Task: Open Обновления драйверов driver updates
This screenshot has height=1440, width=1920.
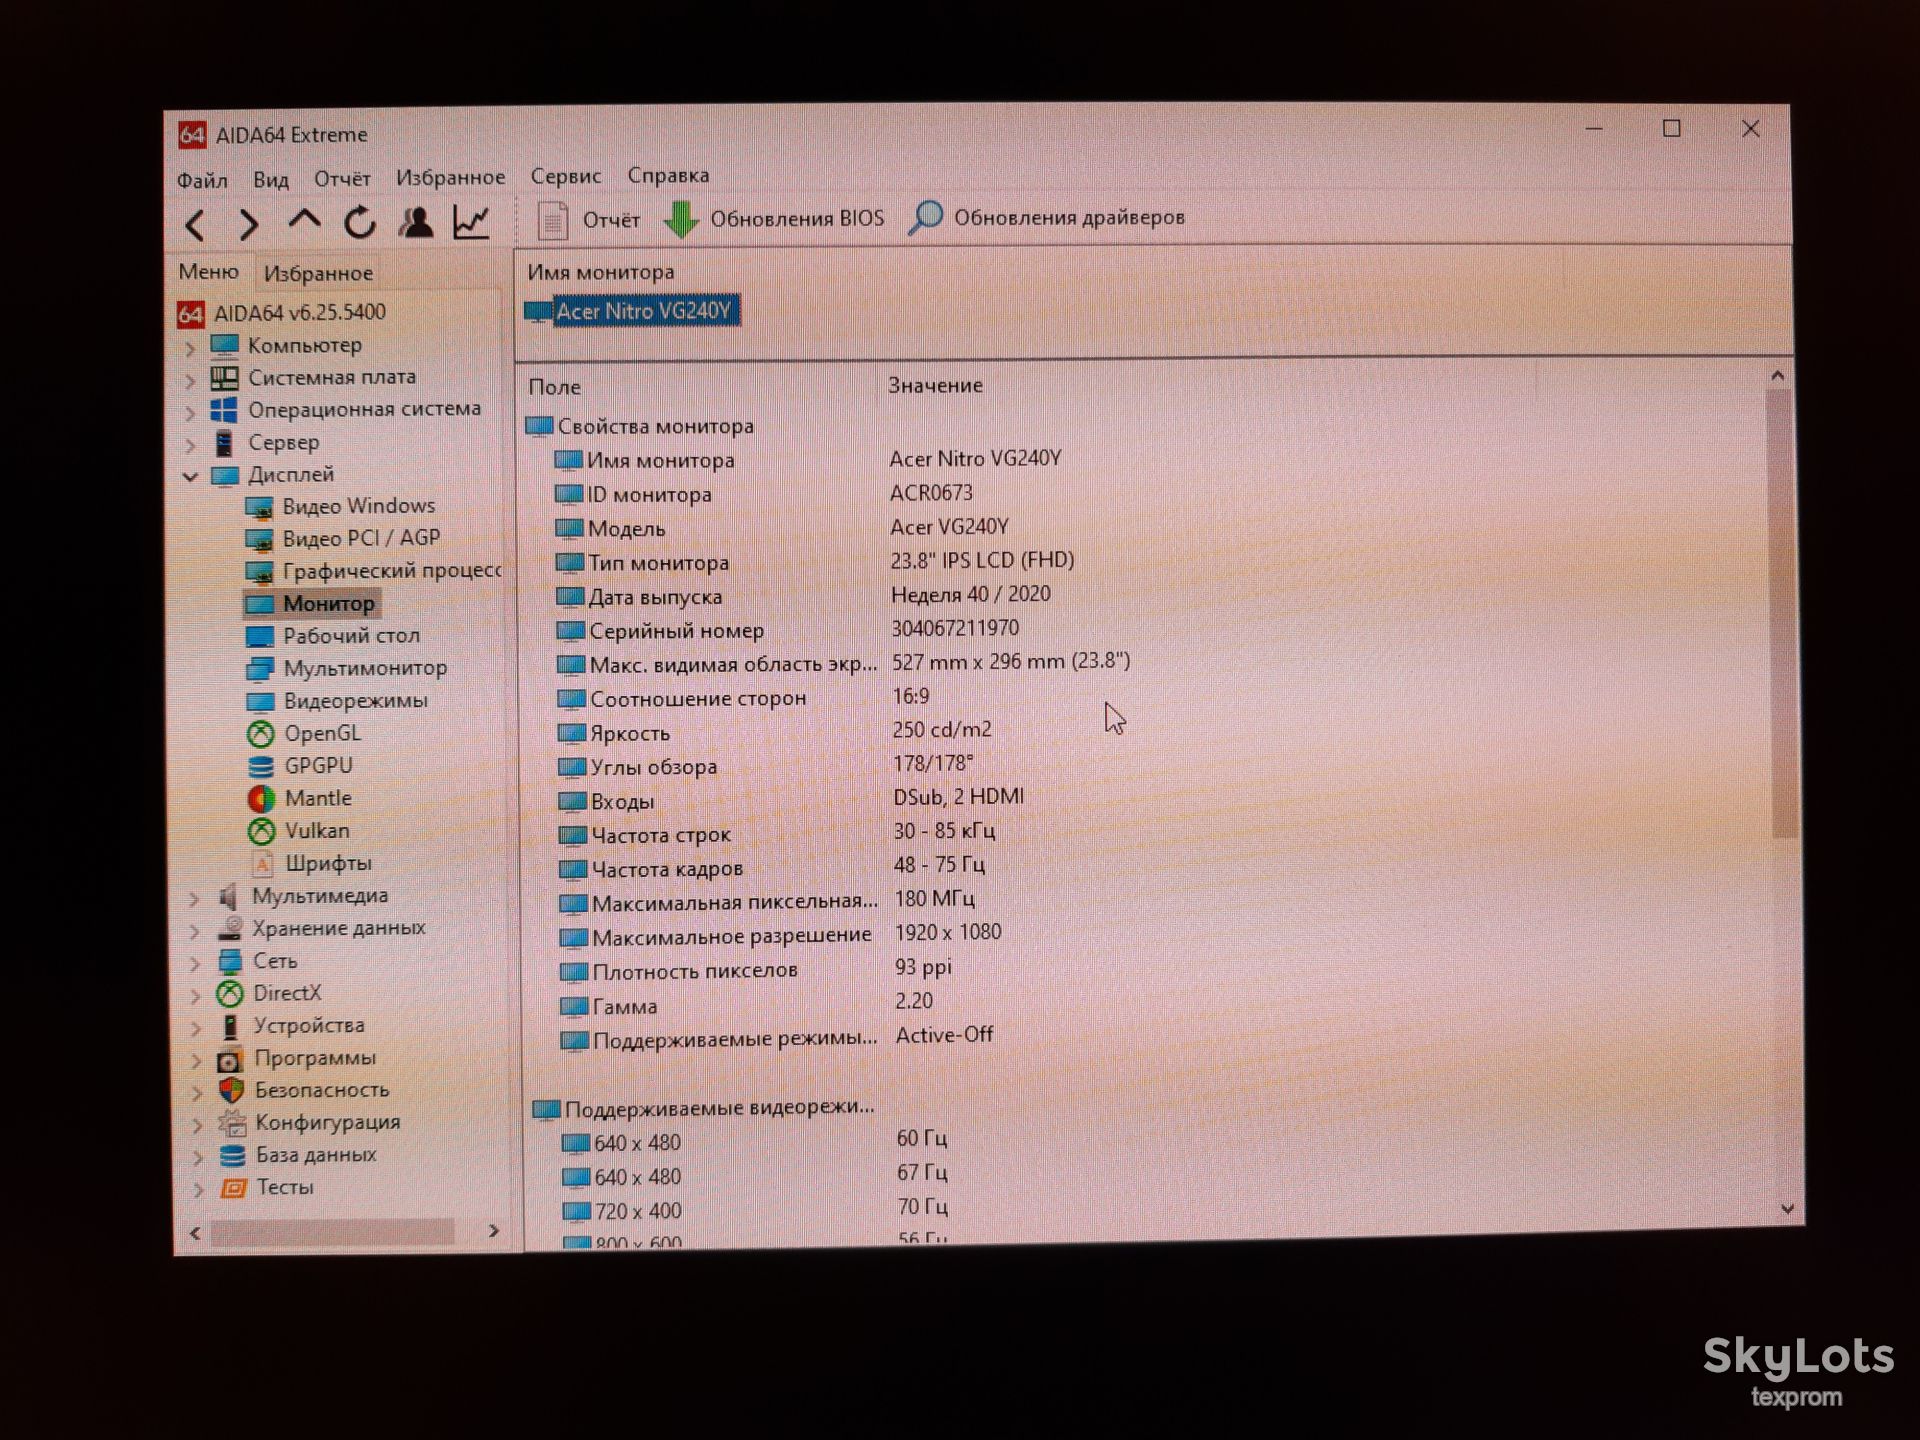Action: click(1047, 217)
